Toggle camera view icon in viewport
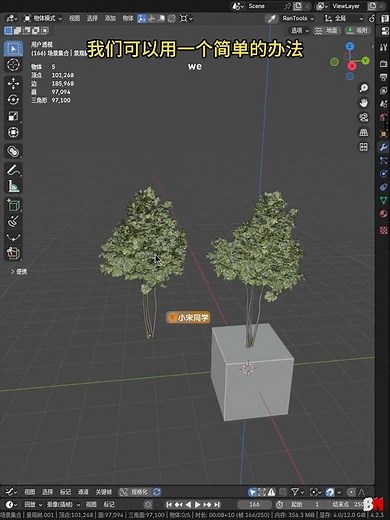The image size is (390, 520). [x=363, y=118]
